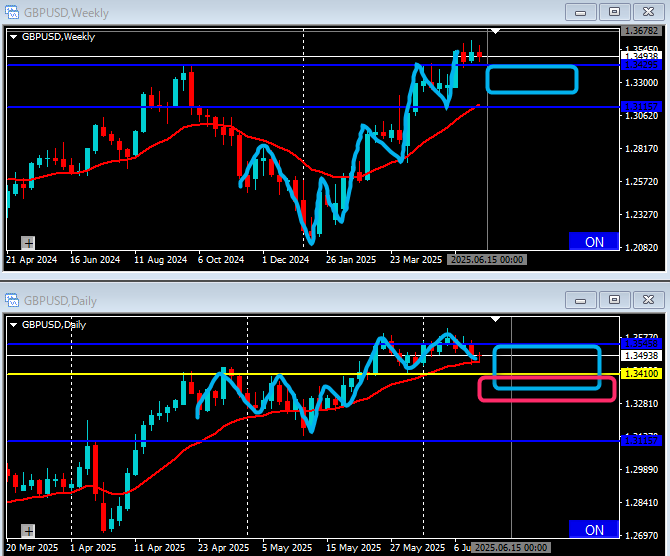Click the 1 Dec 2024 date on Weekly time axis
Viewport: 670px width, 556px height.
click(x=285, y=260)
